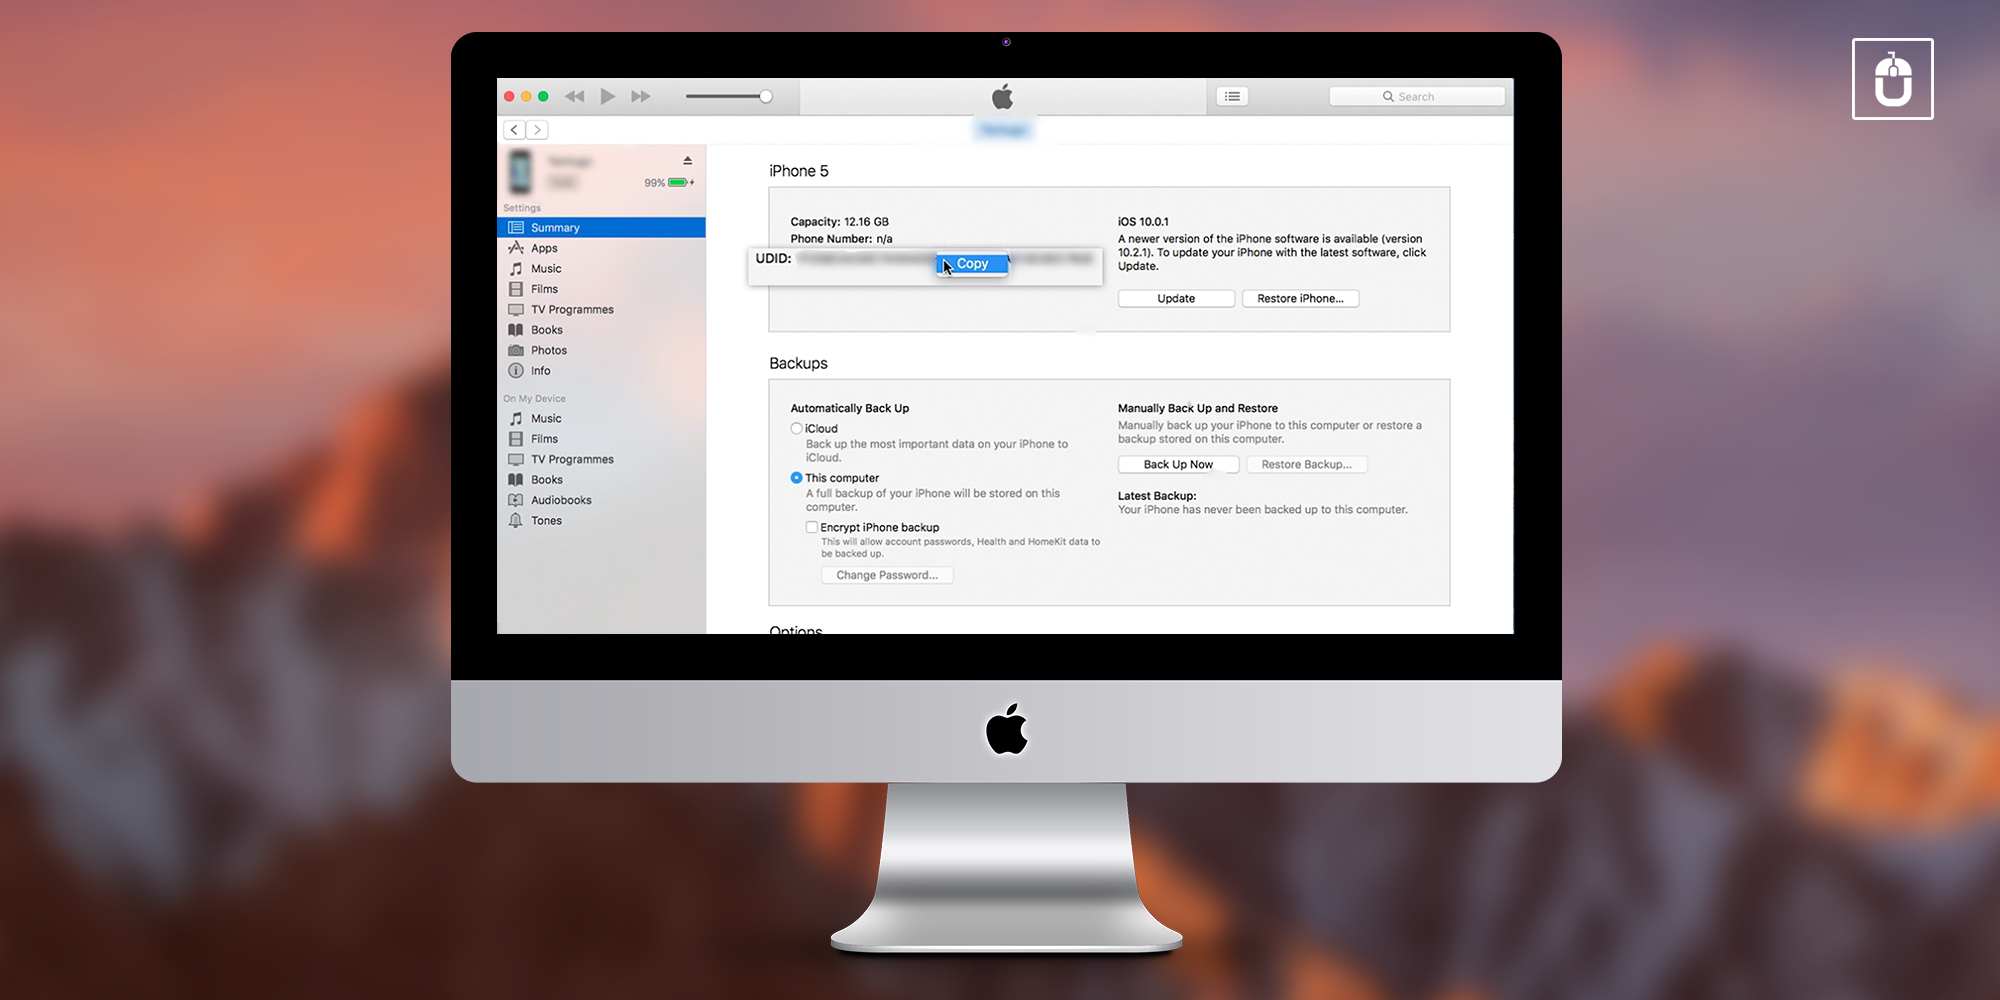Viewport: 2000px width, 1000px height.
Task: Click the volume slider knob
Action: 766,97
